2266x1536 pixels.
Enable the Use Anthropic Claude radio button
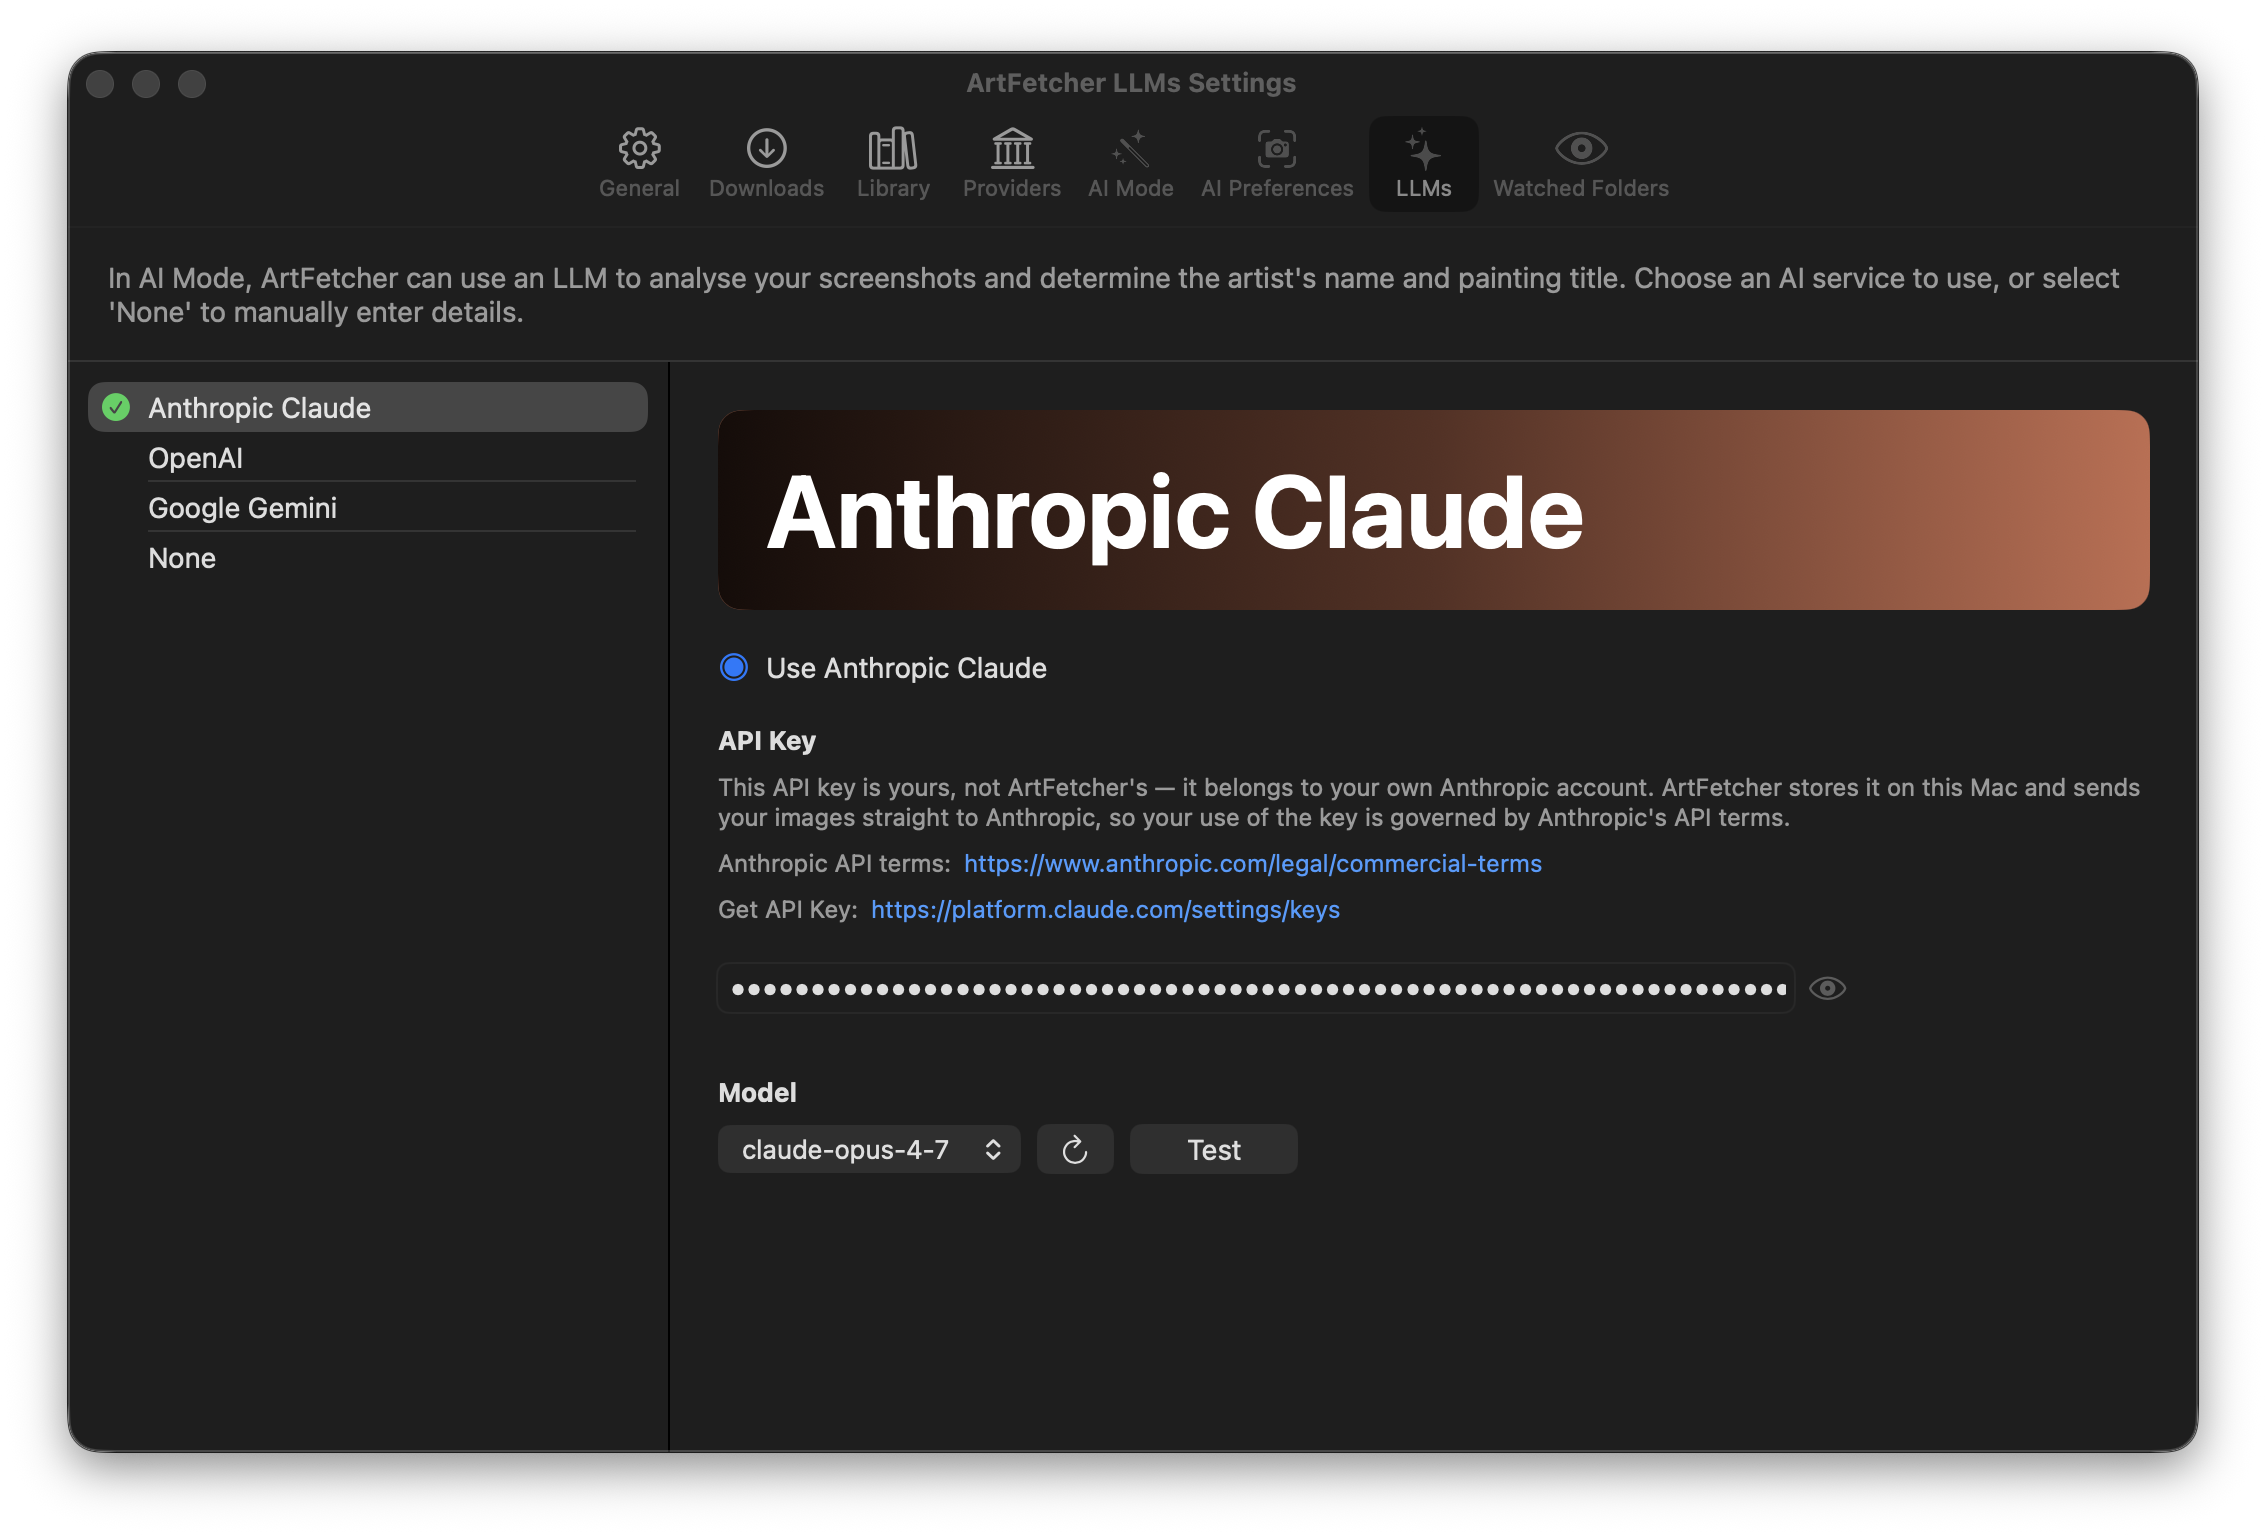tap(734, 667)
